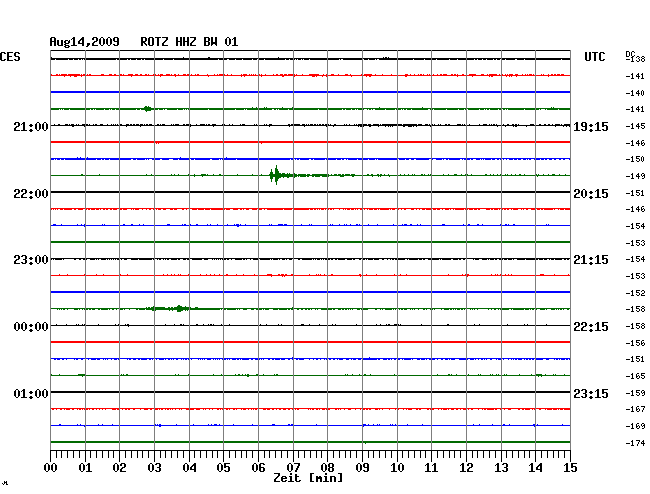Click the 15 minute axis label
The image size is (650, 494).
[x=570, y=468]
